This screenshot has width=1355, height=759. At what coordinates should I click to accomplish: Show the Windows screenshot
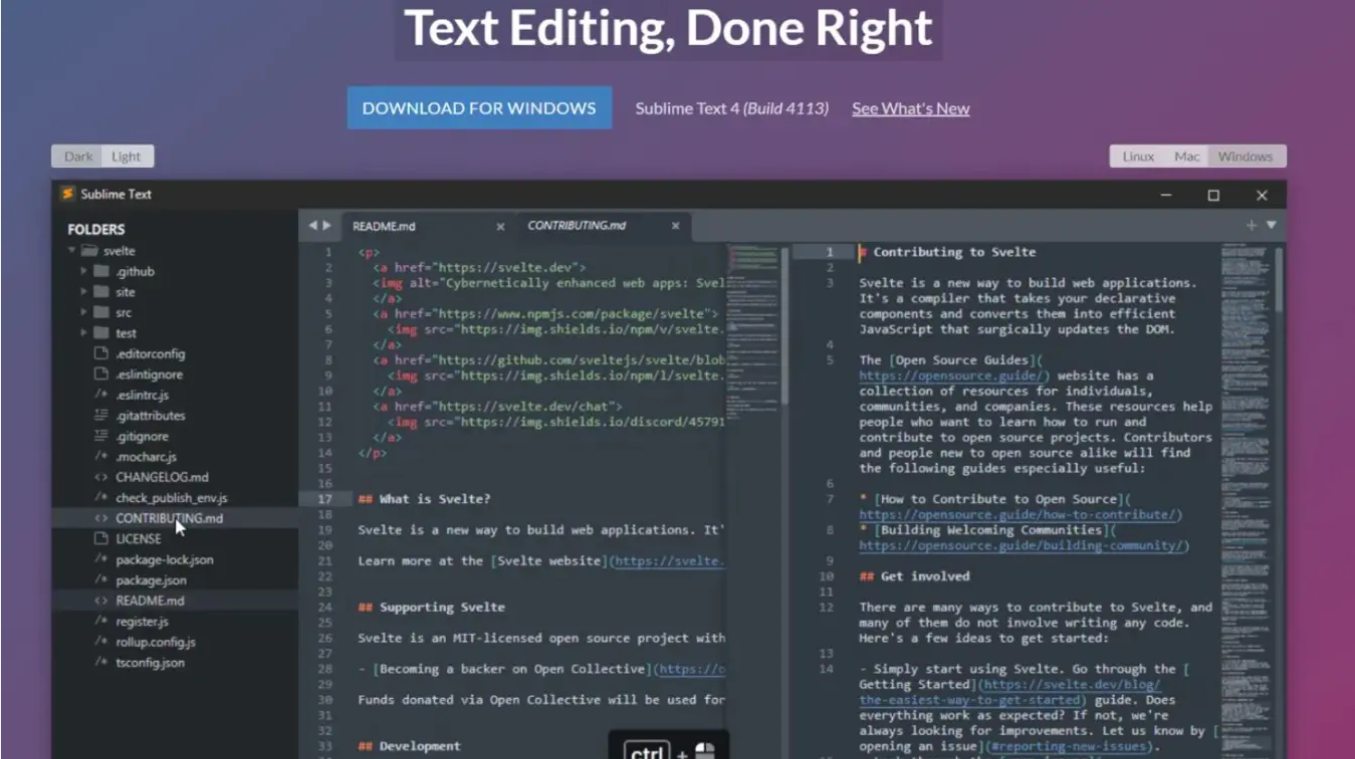1246,156
